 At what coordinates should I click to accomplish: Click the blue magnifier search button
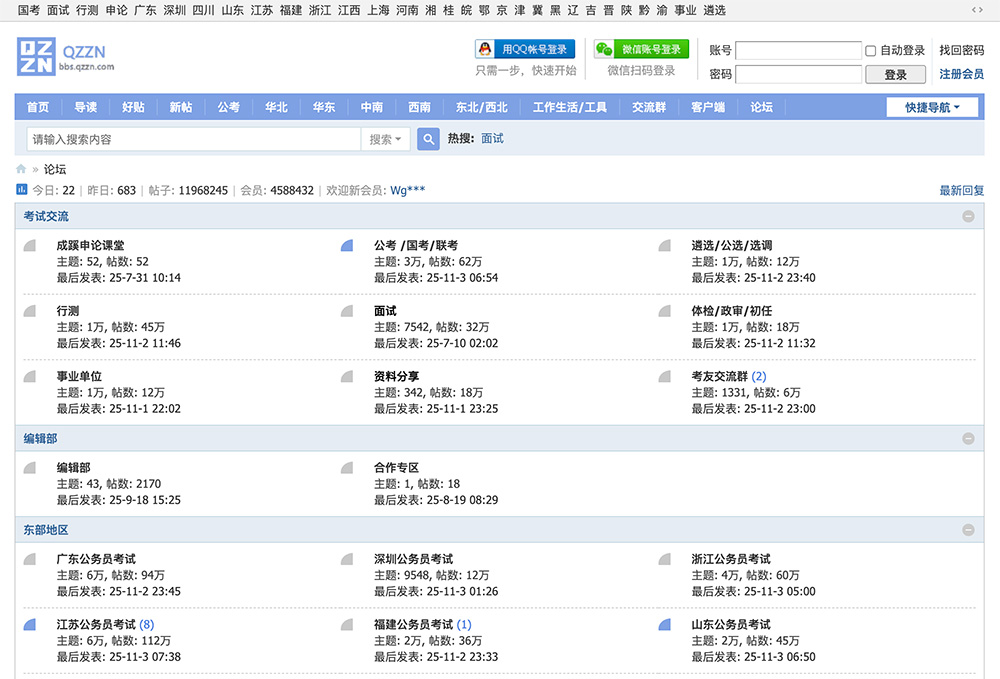[428, 139]
